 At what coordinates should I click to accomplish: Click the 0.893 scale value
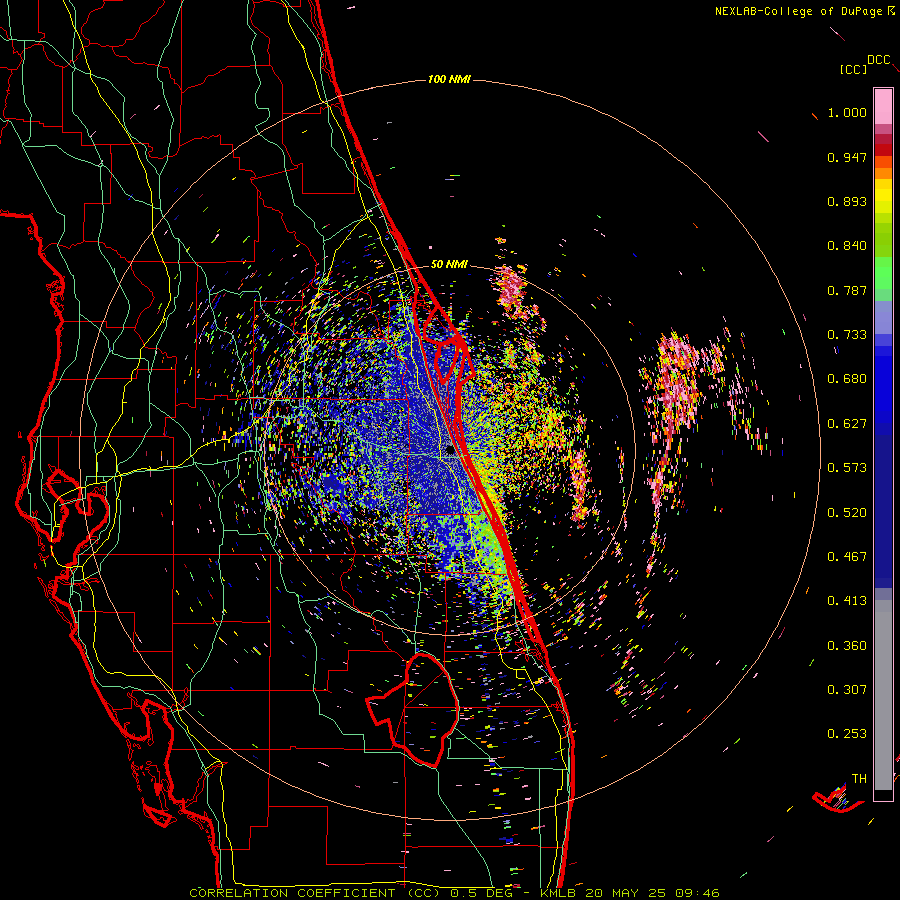(847, 201)
